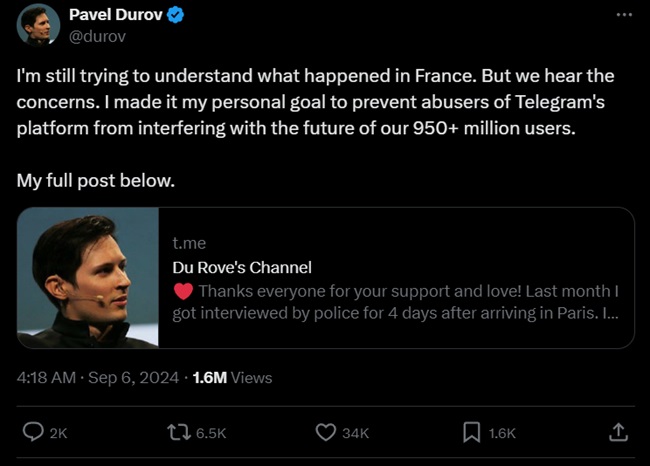Bookmark the post using the bookmark icon
This screenshot has width=650, height=466.
tap(471, 432)
